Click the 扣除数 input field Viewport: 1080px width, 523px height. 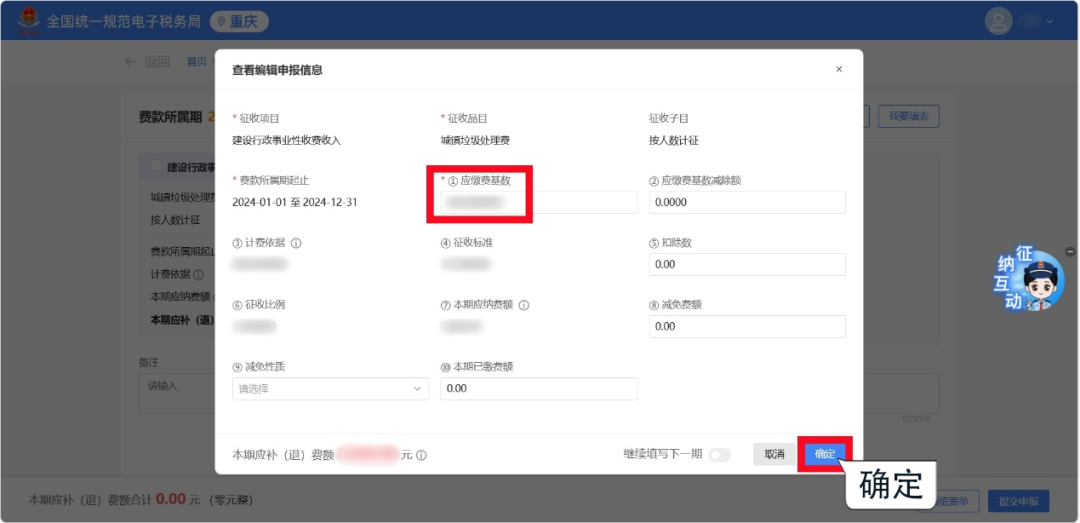(x=746, y=265)
